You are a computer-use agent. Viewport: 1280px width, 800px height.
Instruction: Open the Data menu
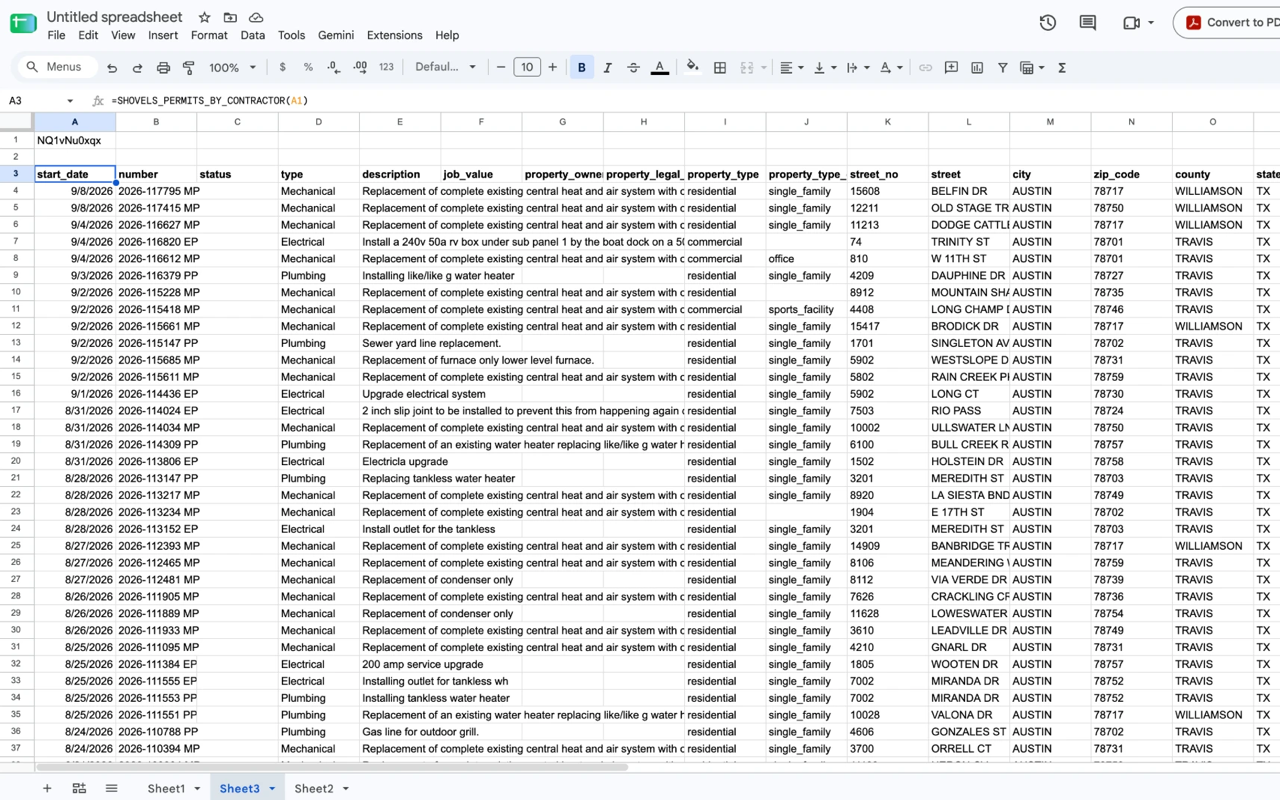(x=253, y=35)
